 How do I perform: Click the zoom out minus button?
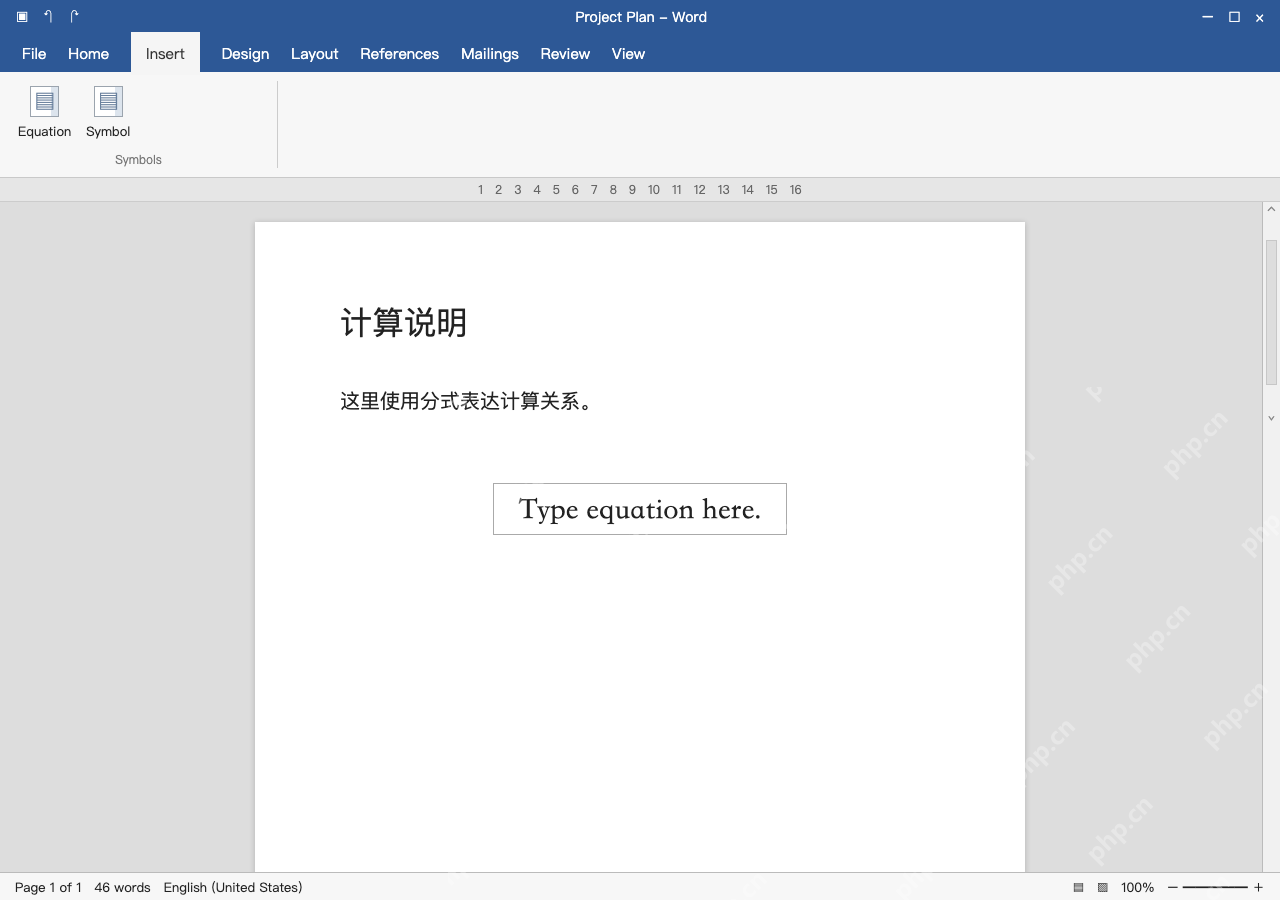1173,887
